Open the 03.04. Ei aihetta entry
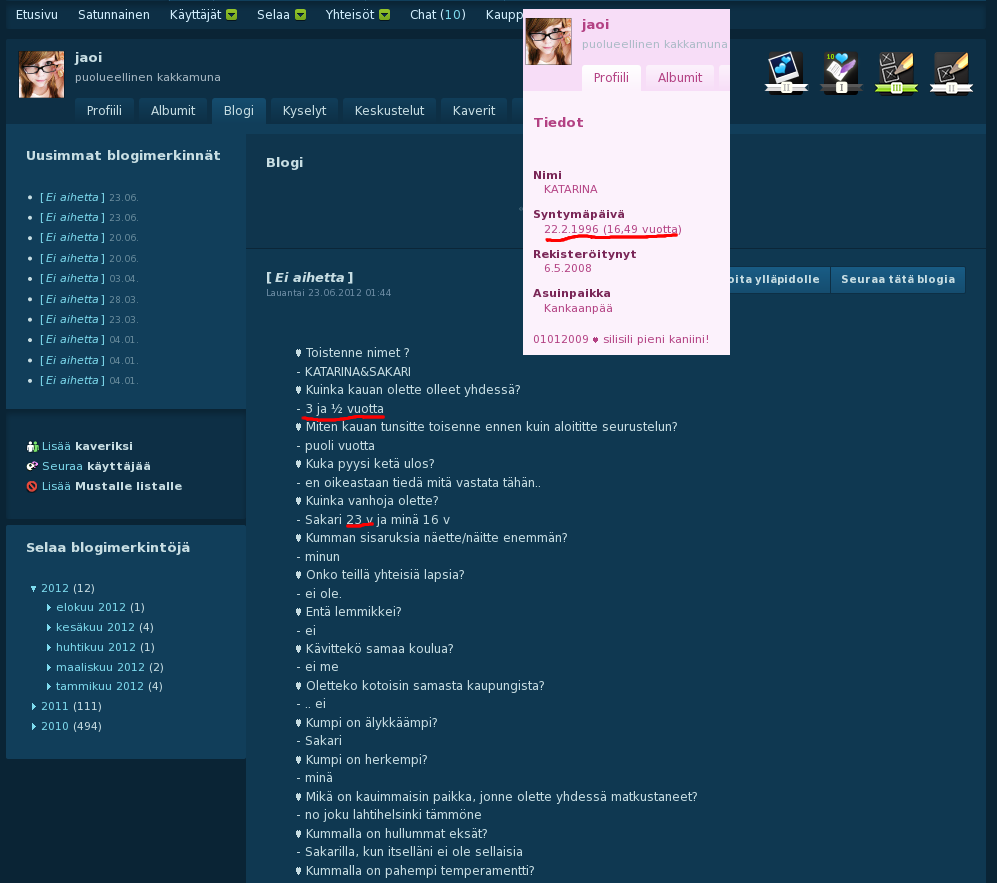The width and height of the screenshot is (997, 883). pyautogui.click(x=72, y=278)
